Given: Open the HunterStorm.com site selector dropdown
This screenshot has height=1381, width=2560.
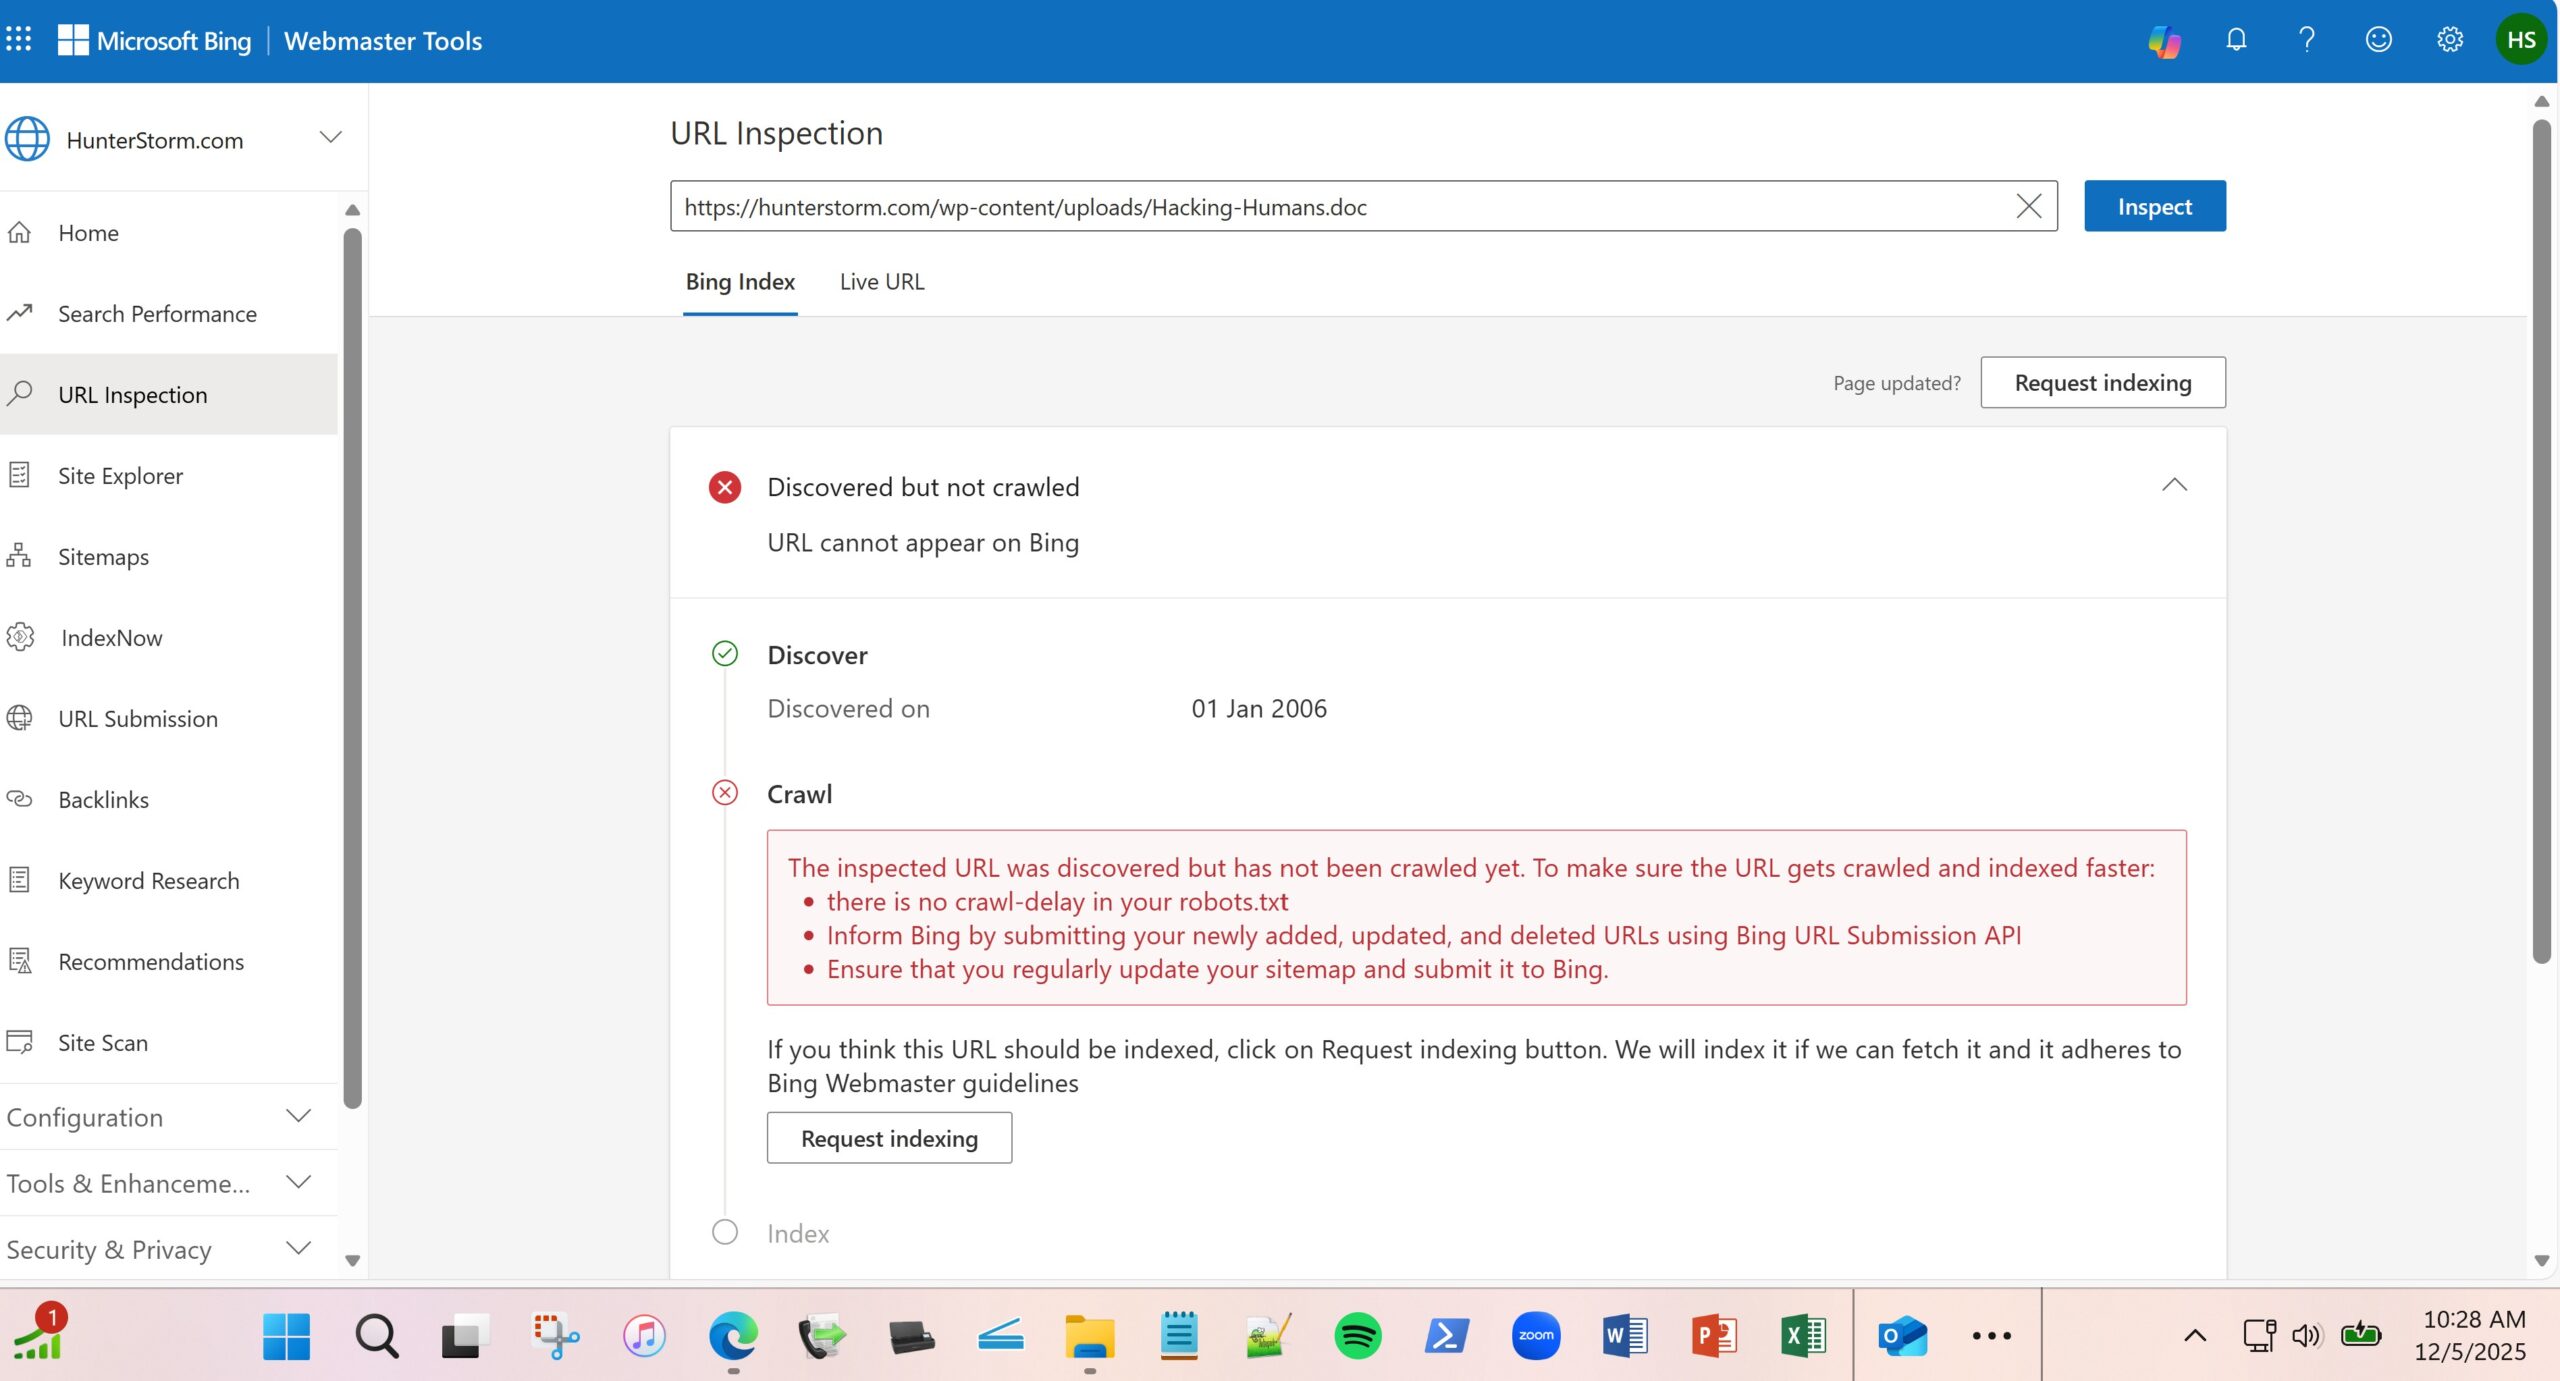Looking at the screenshot, I should [330, 138].
